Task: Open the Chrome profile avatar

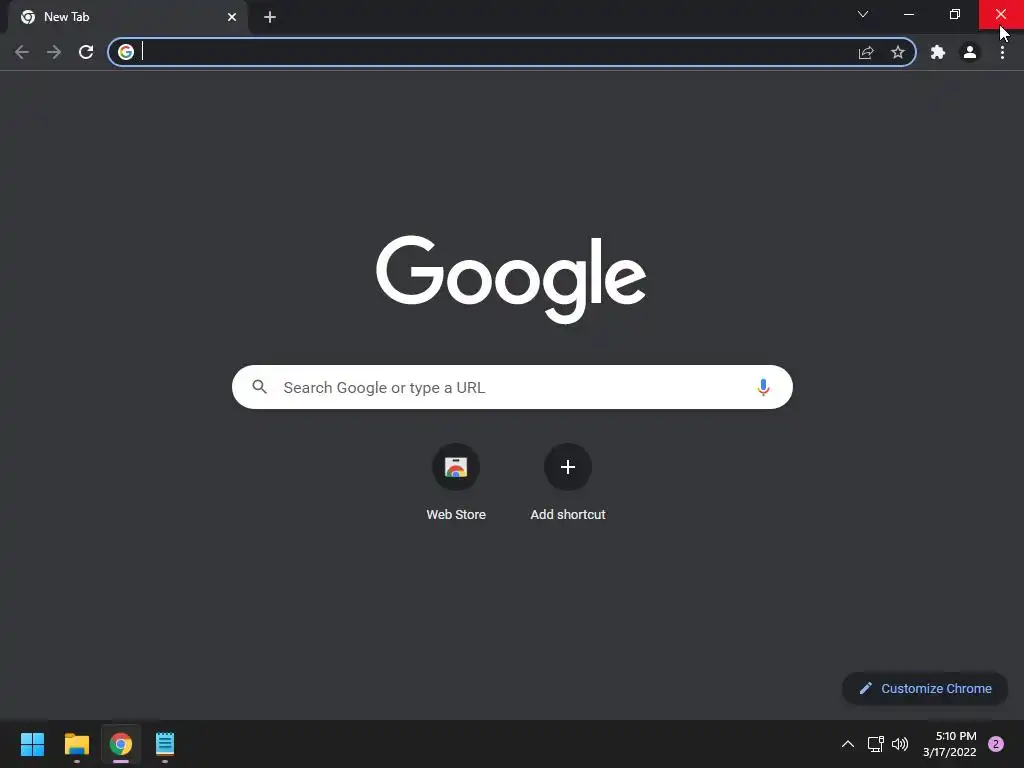Action: tap(970, 52)
